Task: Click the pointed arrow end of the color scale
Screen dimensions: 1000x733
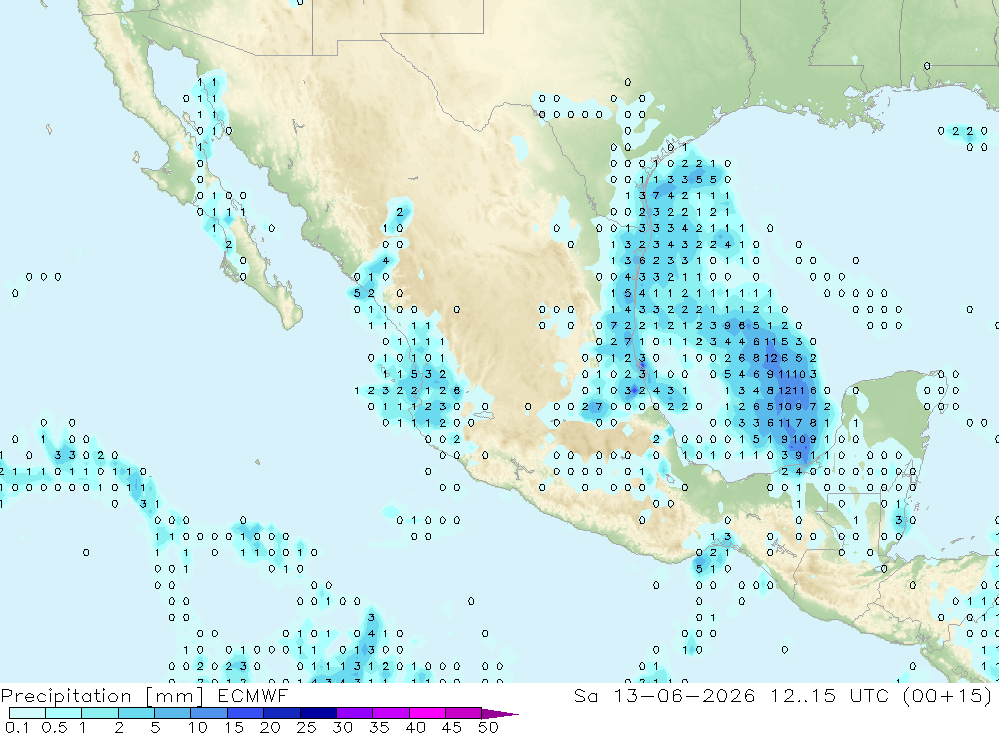Action: point(499,714)
